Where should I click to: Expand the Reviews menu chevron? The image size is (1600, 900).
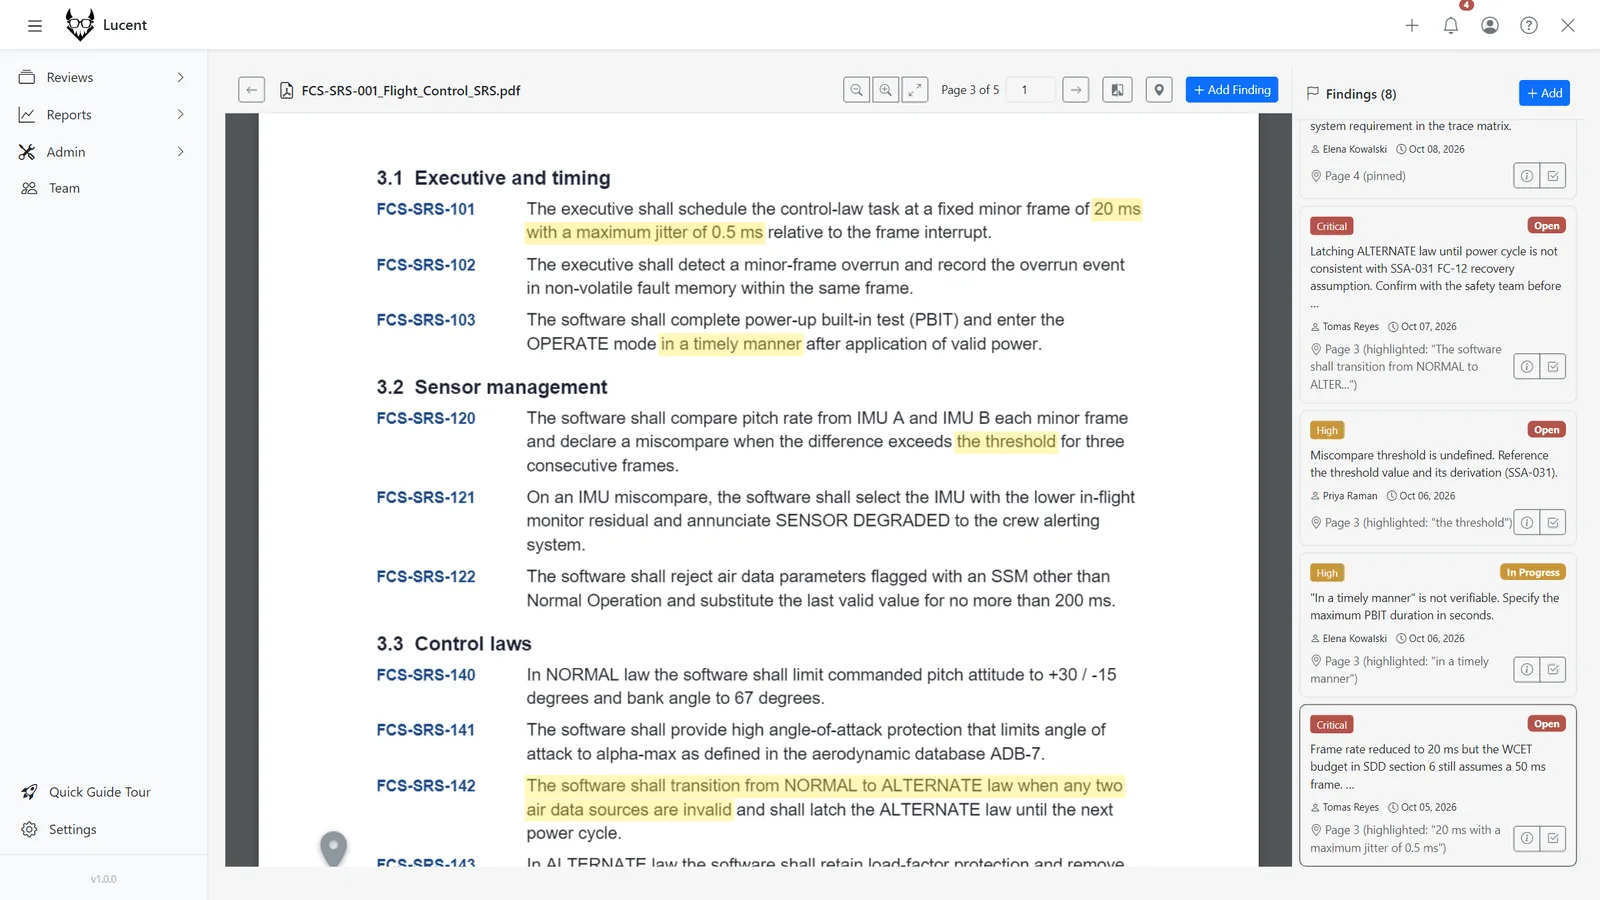tap(181, 77)
